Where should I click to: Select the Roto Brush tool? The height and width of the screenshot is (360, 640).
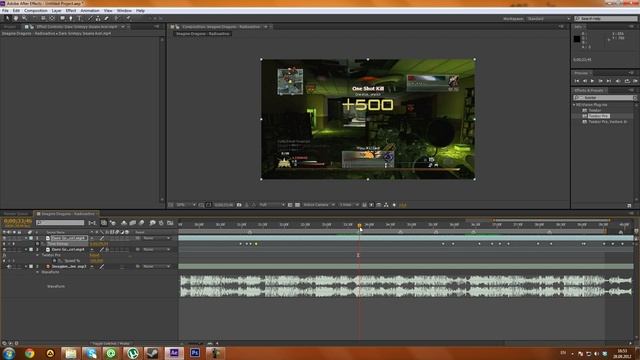(x=117, y=18)
